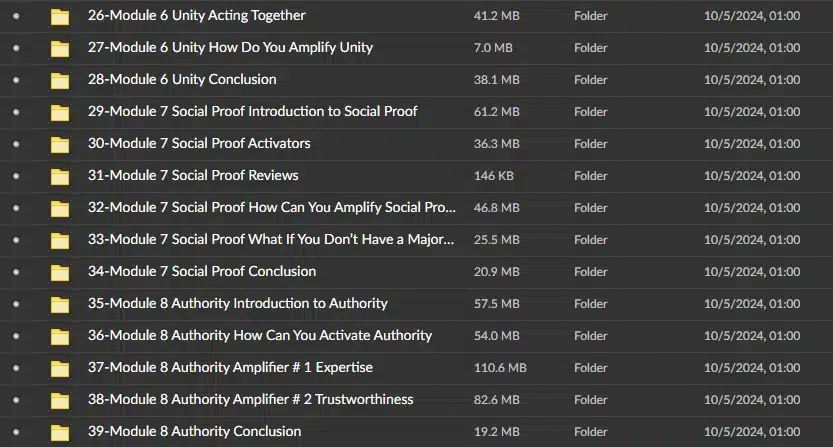Toggle selection dot for 27-Module 6 Unity row
This screenshot has width=833, height=447.
tap(16, 48)
